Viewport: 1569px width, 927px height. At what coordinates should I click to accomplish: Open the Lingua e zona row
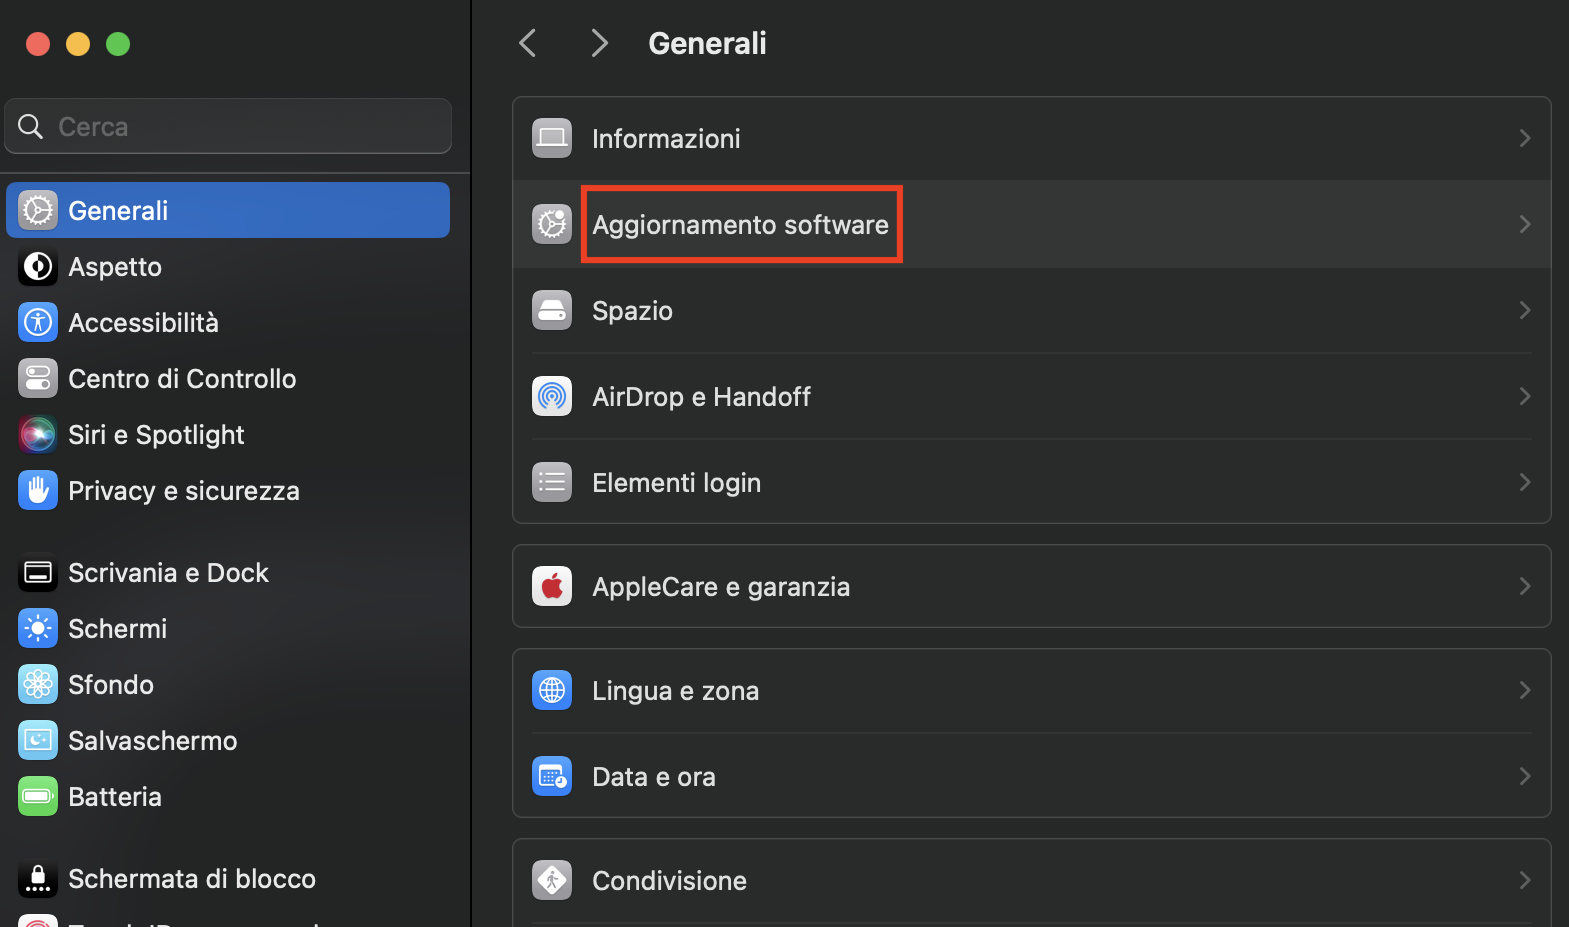(x=1032, y=690)
